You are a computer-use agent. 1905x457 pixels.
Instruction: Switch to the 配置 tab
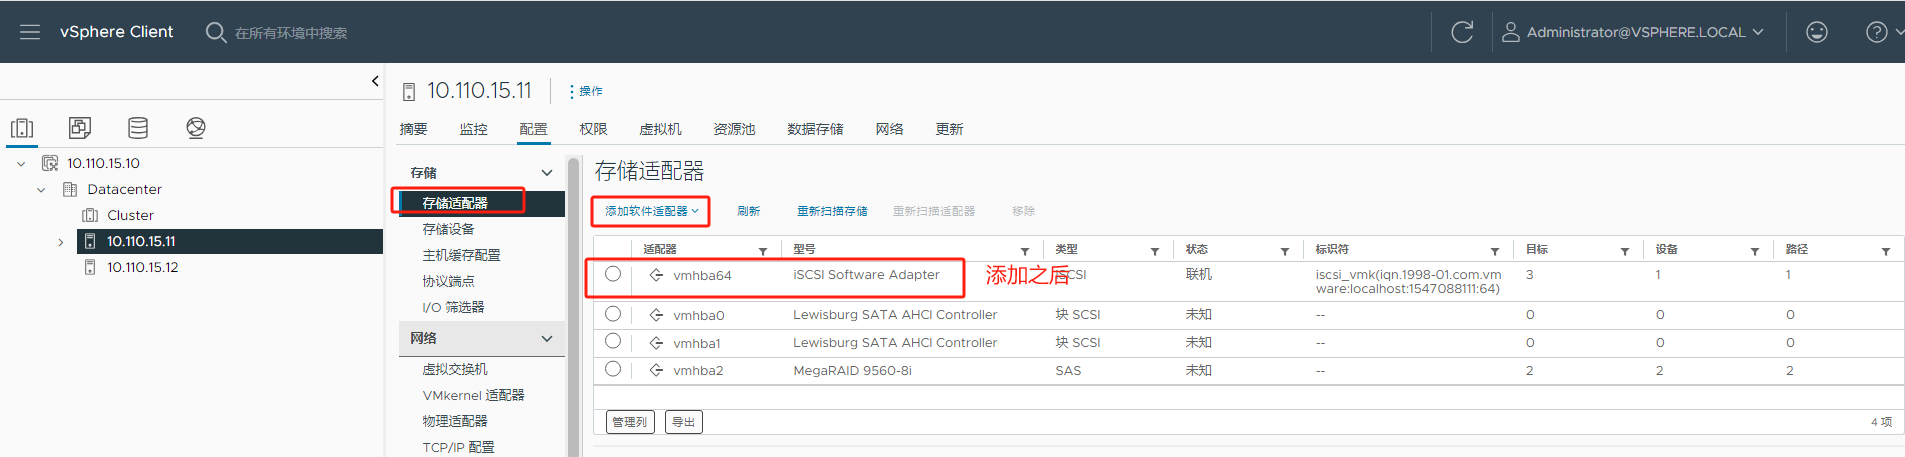533,129
